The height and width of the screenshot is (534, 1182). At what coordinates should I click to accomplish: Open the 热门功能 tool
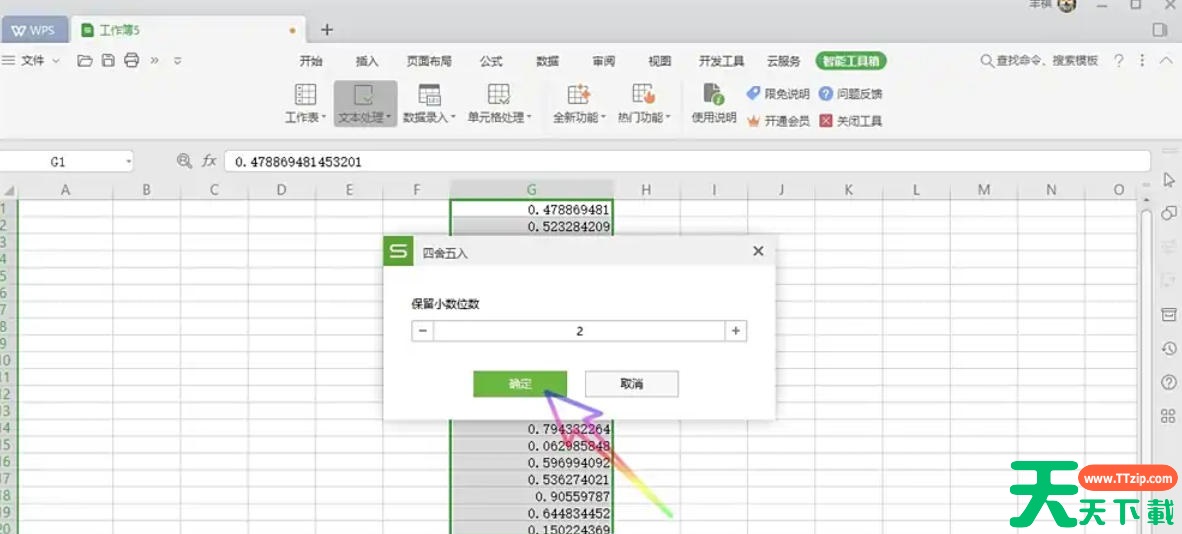[643, 103]
